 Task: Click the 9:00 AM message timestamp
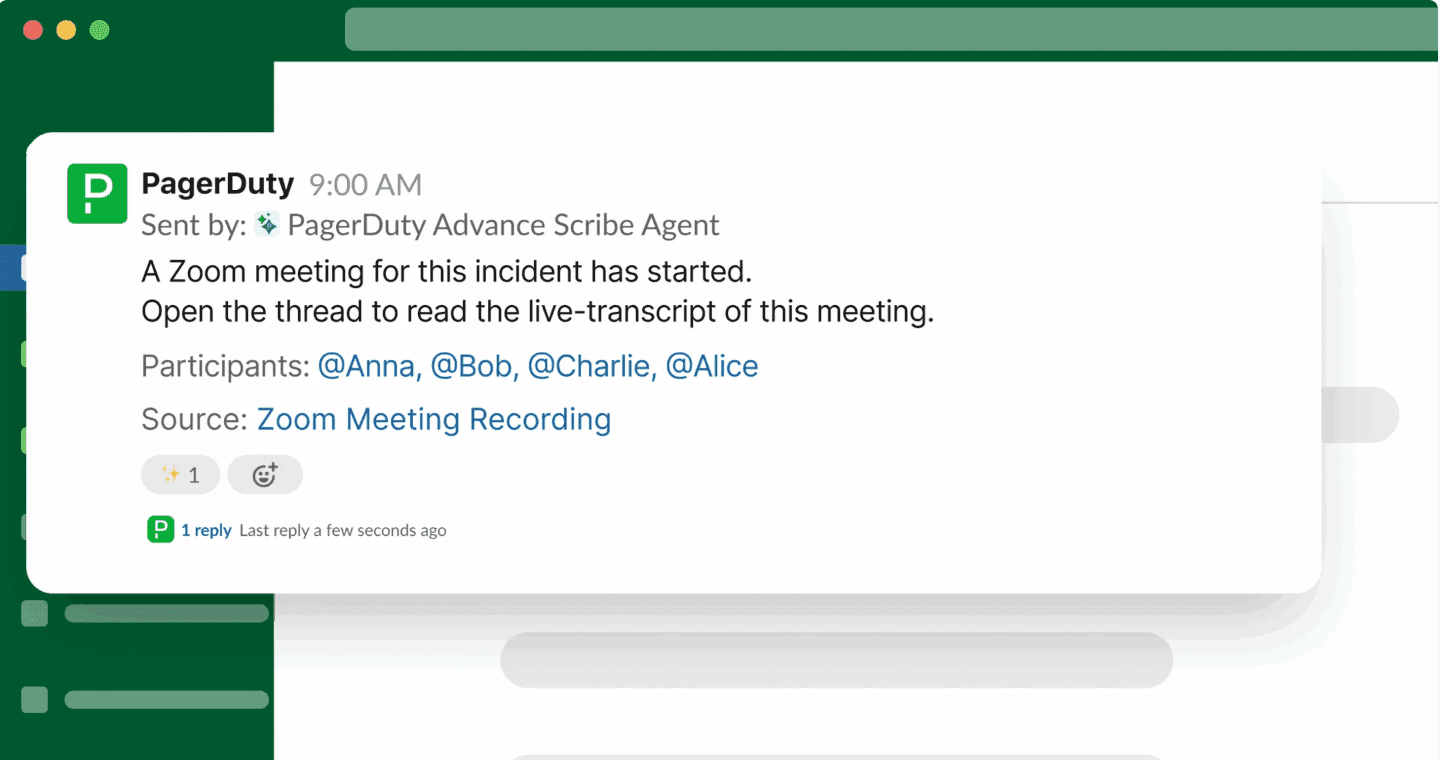(364, 185)
